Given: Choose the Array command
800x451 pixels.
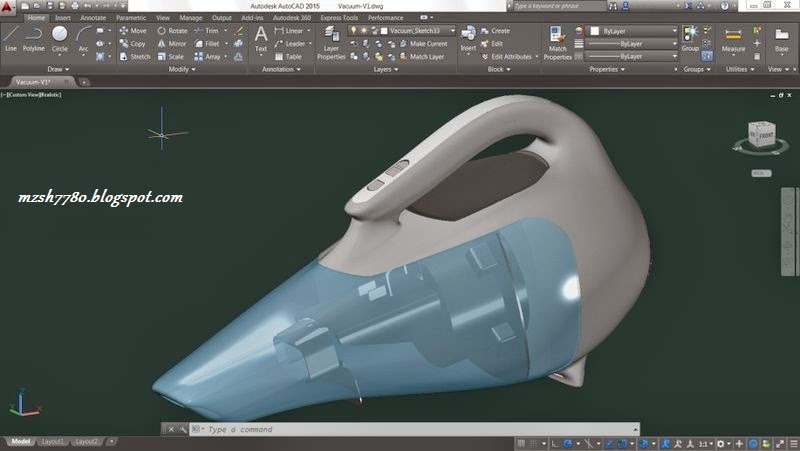Looking at the screenshot, I should [x=208, y=57].
